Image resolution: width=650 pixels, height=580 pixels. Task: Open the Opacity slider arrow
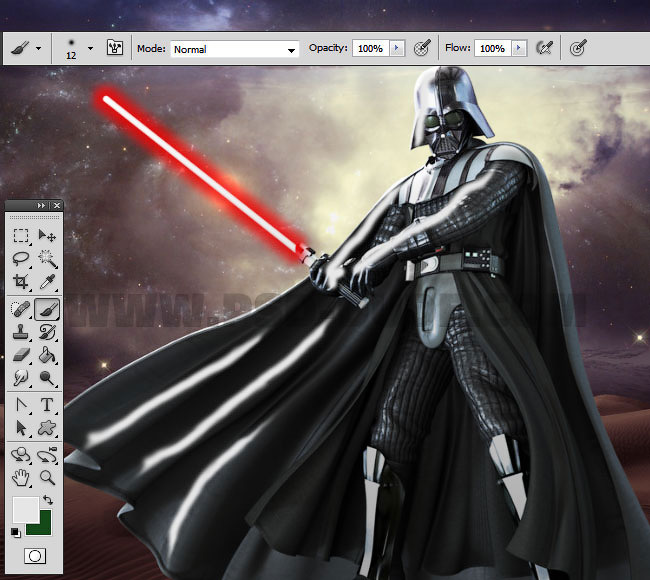point(397,49)
